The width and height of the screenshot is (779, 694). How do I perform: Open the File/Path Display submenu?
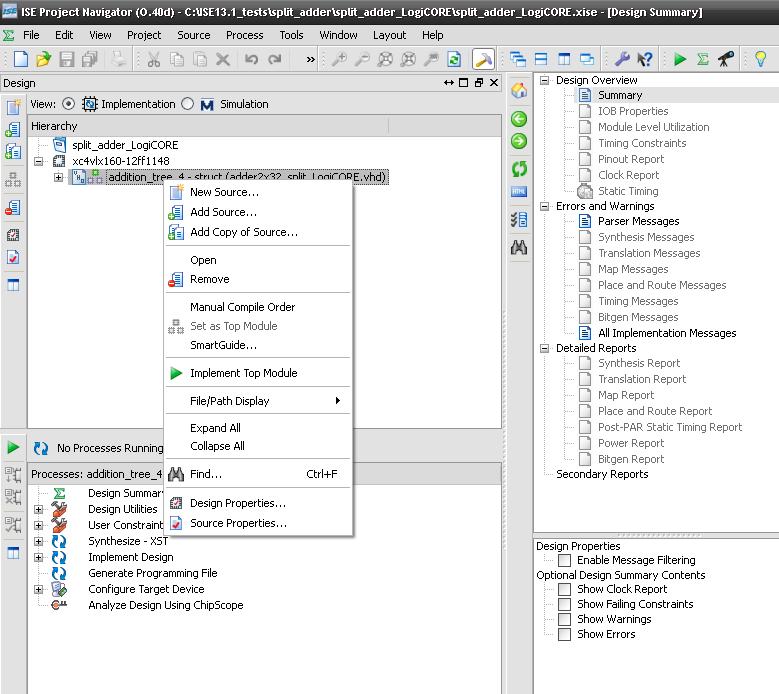258,401
